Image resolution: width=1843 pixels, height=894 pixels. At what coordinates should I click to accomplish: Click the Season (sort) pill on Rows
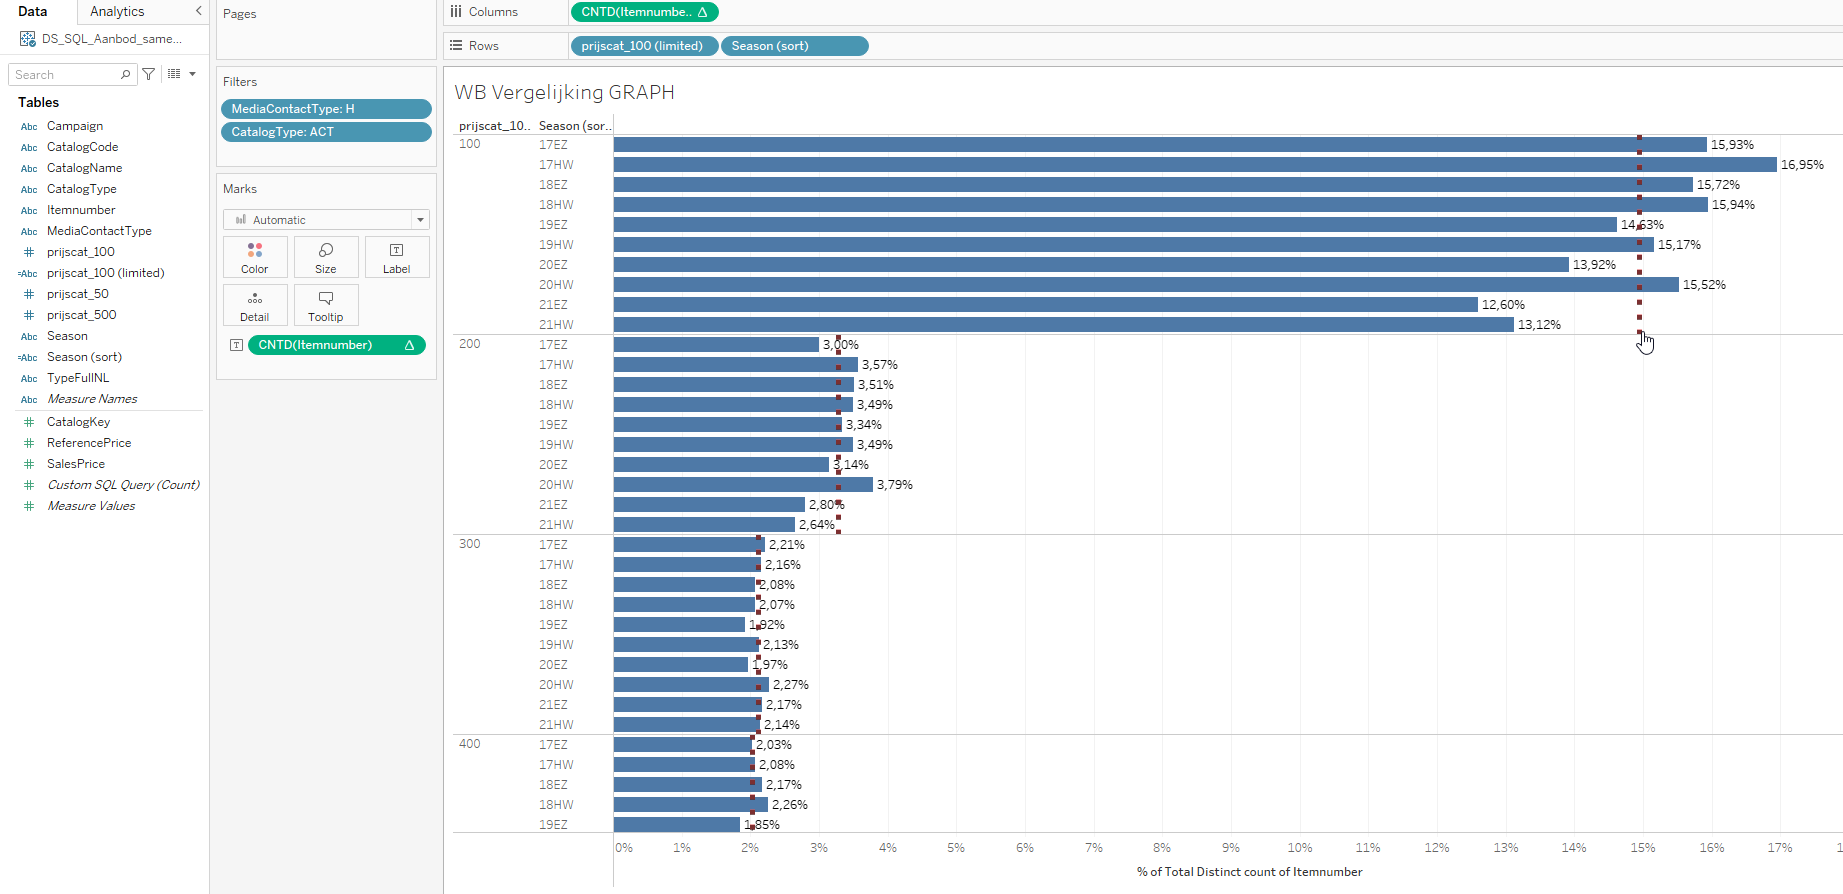(794, 46)
